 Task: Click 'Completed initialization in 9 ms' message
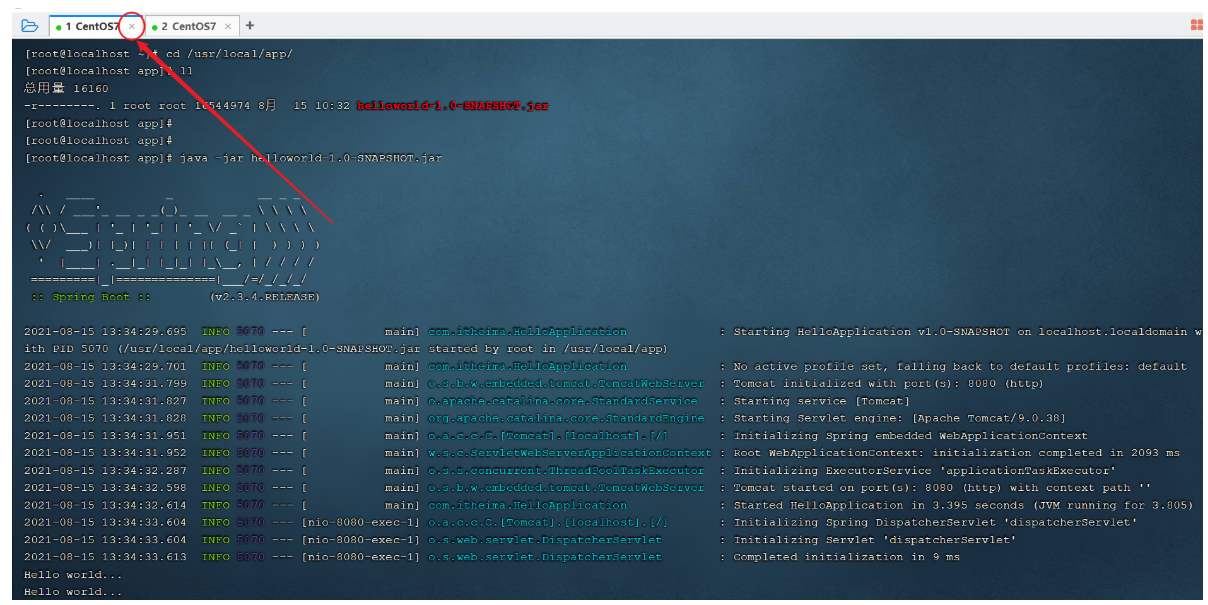tap(847, 557)
